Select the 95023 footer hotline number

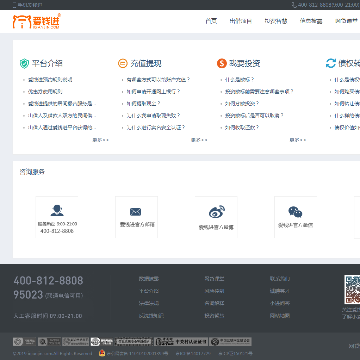[x=28, y=295]
